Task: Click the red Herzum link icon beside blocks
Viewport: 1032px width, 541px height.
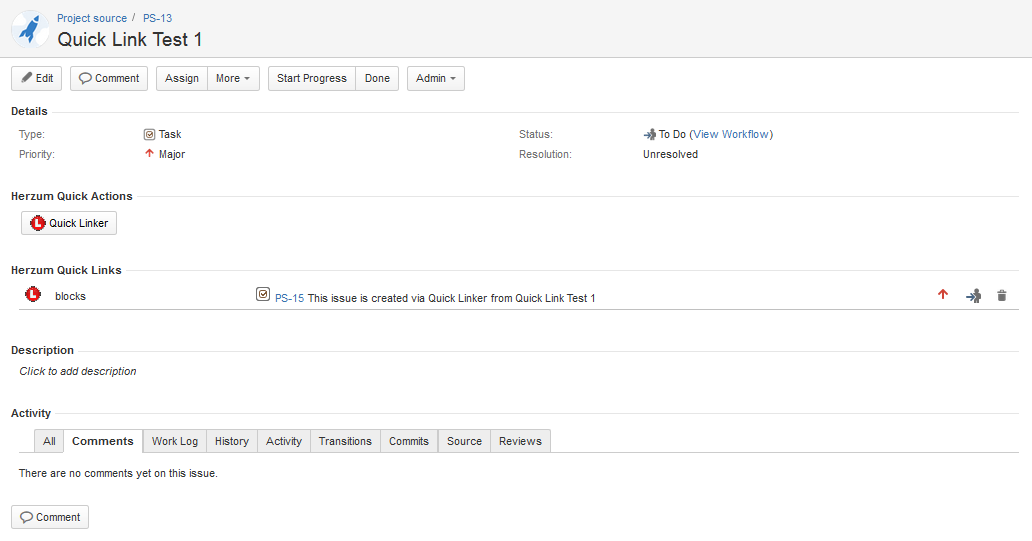Action: point(33,295)
